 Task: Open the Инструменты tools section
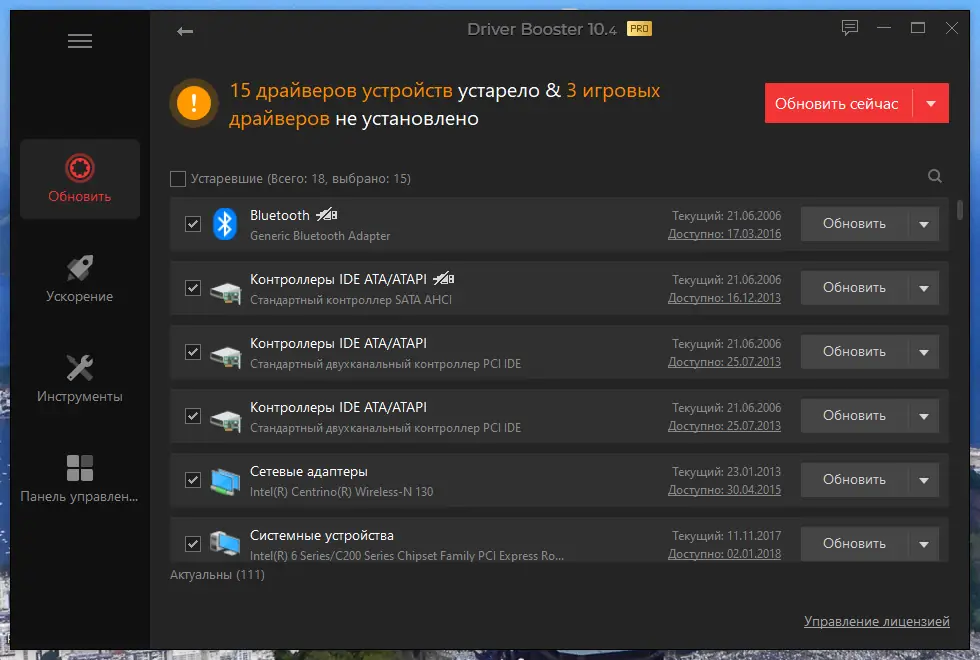click(x=80, y=379)
